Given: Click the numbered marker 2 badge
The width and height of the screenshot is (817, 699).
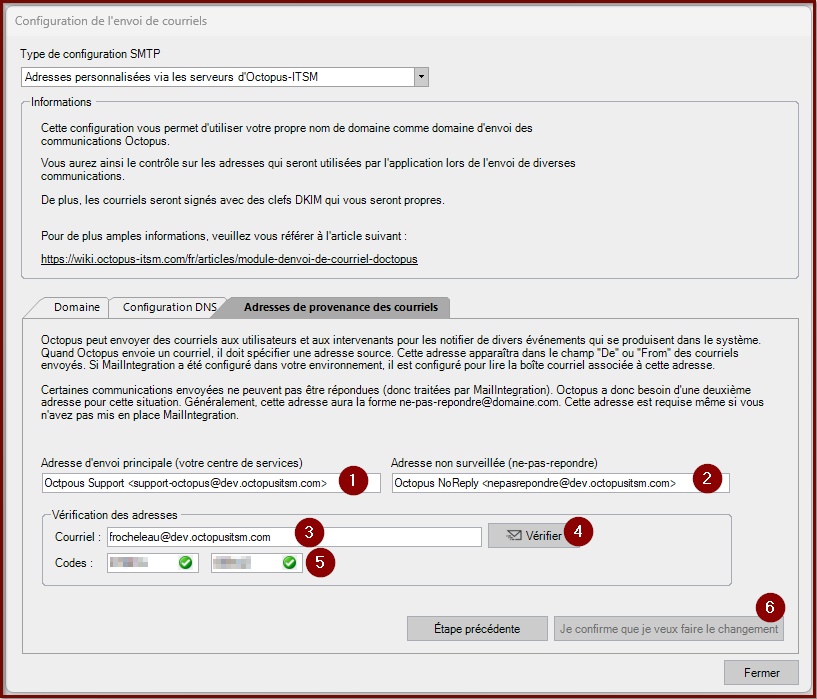Looking at the screenshot, I should (x=707, y=478).
